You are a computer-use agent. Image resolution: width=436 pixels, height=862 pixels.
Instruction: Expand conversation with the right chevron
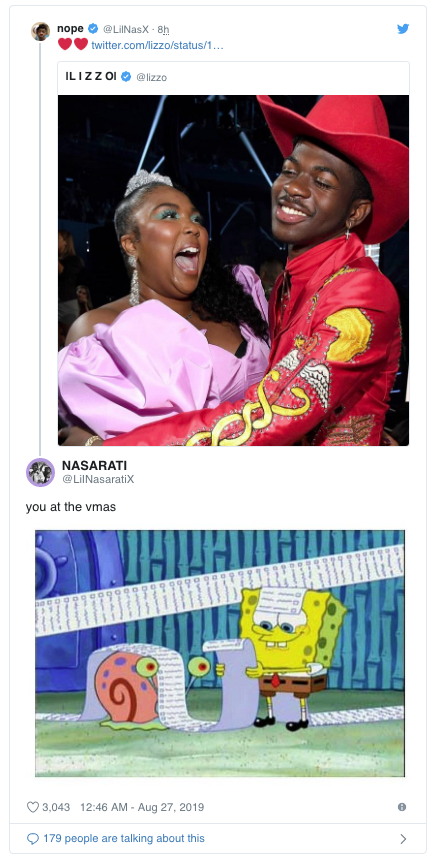[403, 838]
